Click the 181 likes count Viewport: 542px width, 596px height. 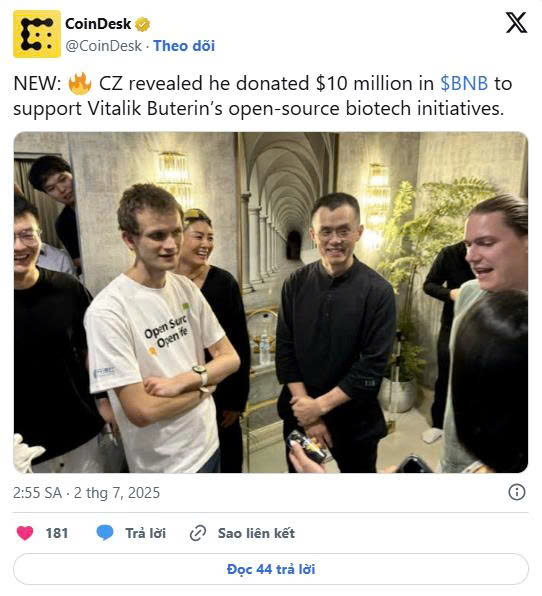point(57,533)
